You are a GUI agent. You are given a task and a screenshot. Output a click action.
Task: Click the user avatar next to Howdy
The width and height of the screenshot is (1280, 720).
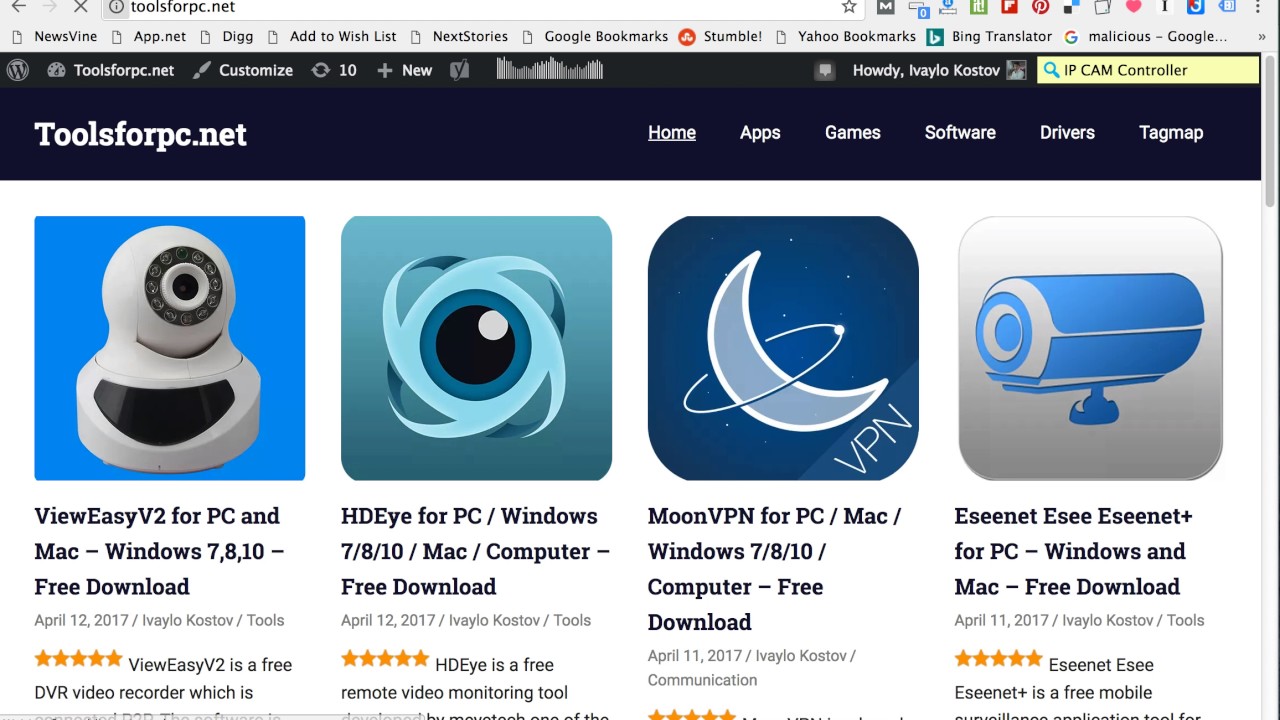[x=1016, y=70]
